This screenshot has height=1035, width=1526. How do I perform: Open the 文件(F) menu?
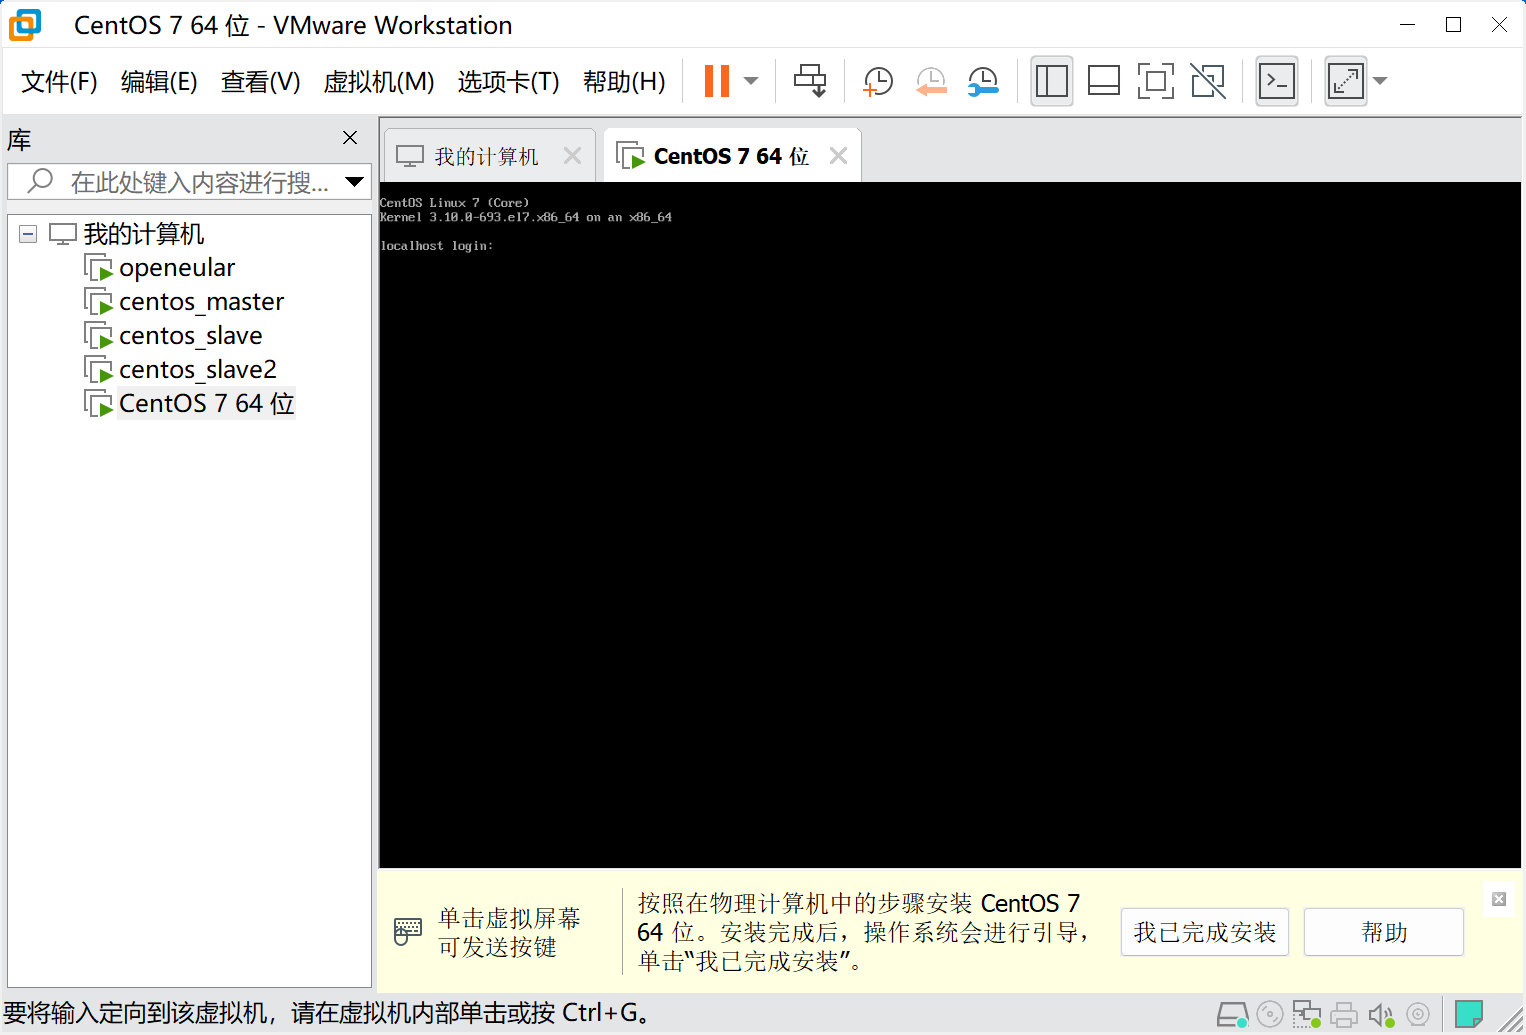point(59,82)
